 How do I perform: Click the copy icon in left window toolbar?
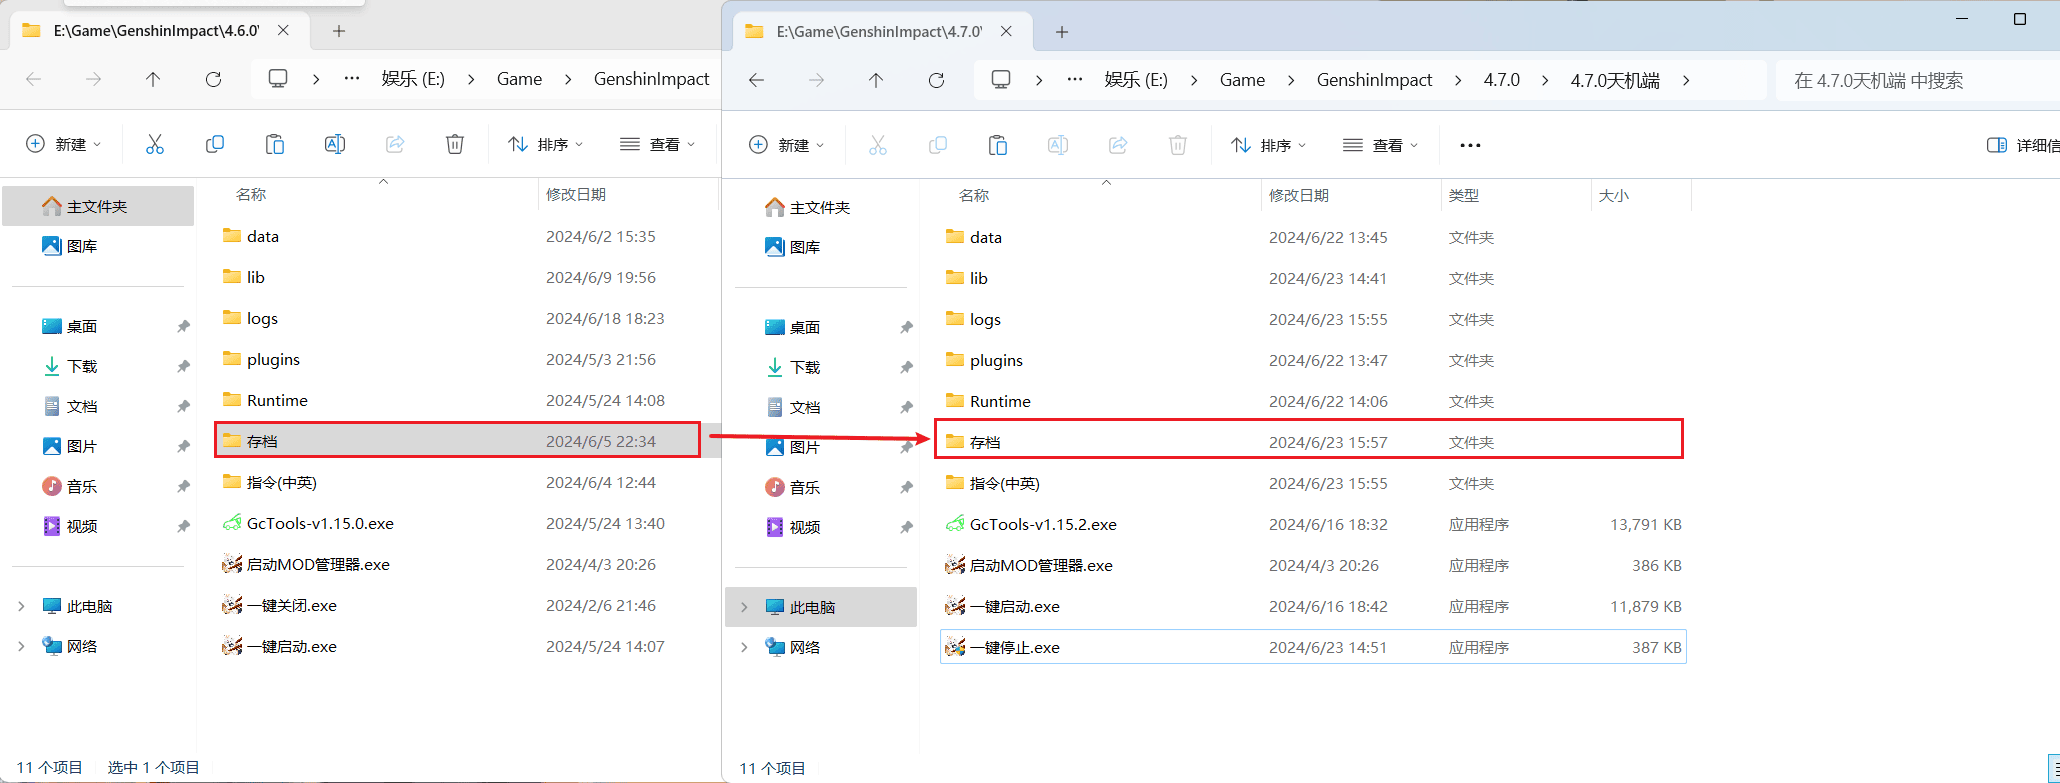pyautogui.click(x=215, y=144)
